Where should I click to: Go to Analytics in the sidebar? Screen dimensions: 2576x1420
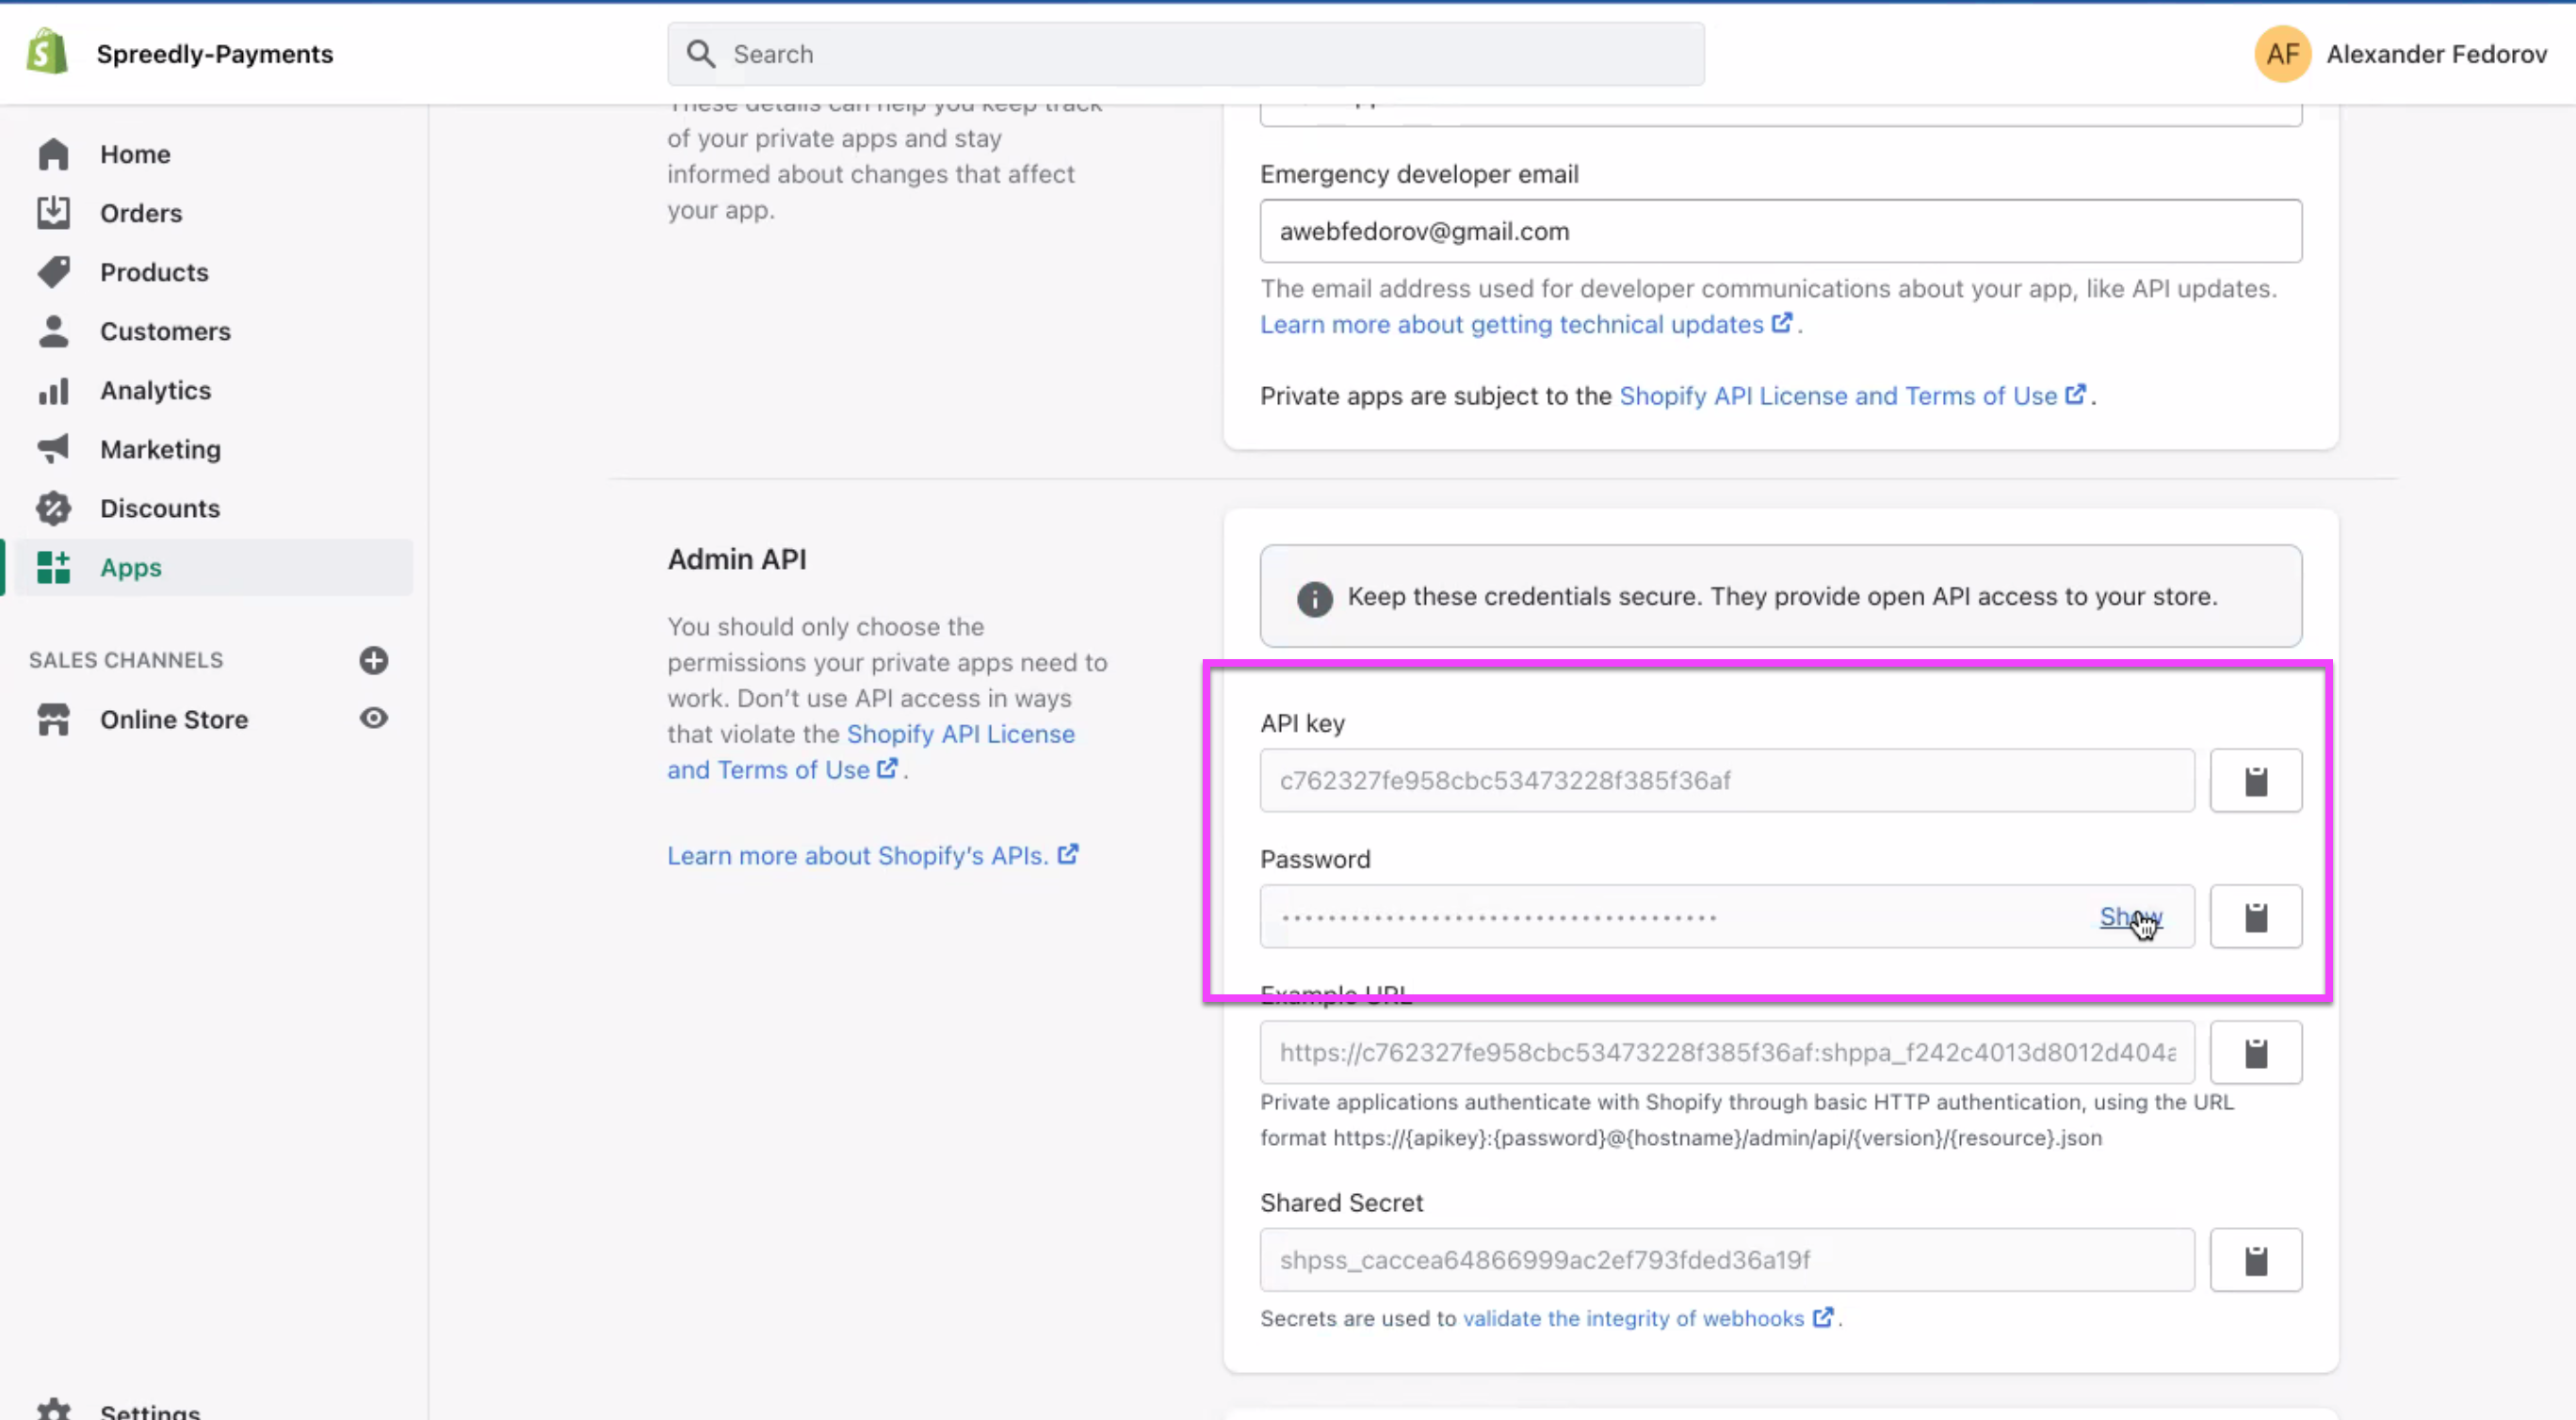point(155,390)
